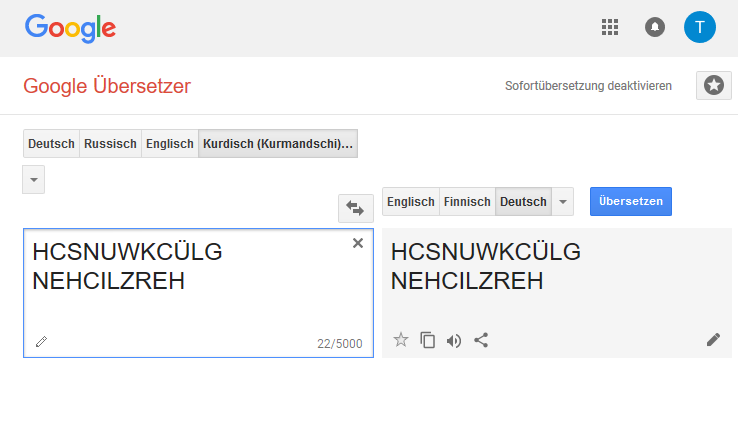The image size is (738, 448).
Task: Expand target language dropdown list
Action: click(563, 202)
